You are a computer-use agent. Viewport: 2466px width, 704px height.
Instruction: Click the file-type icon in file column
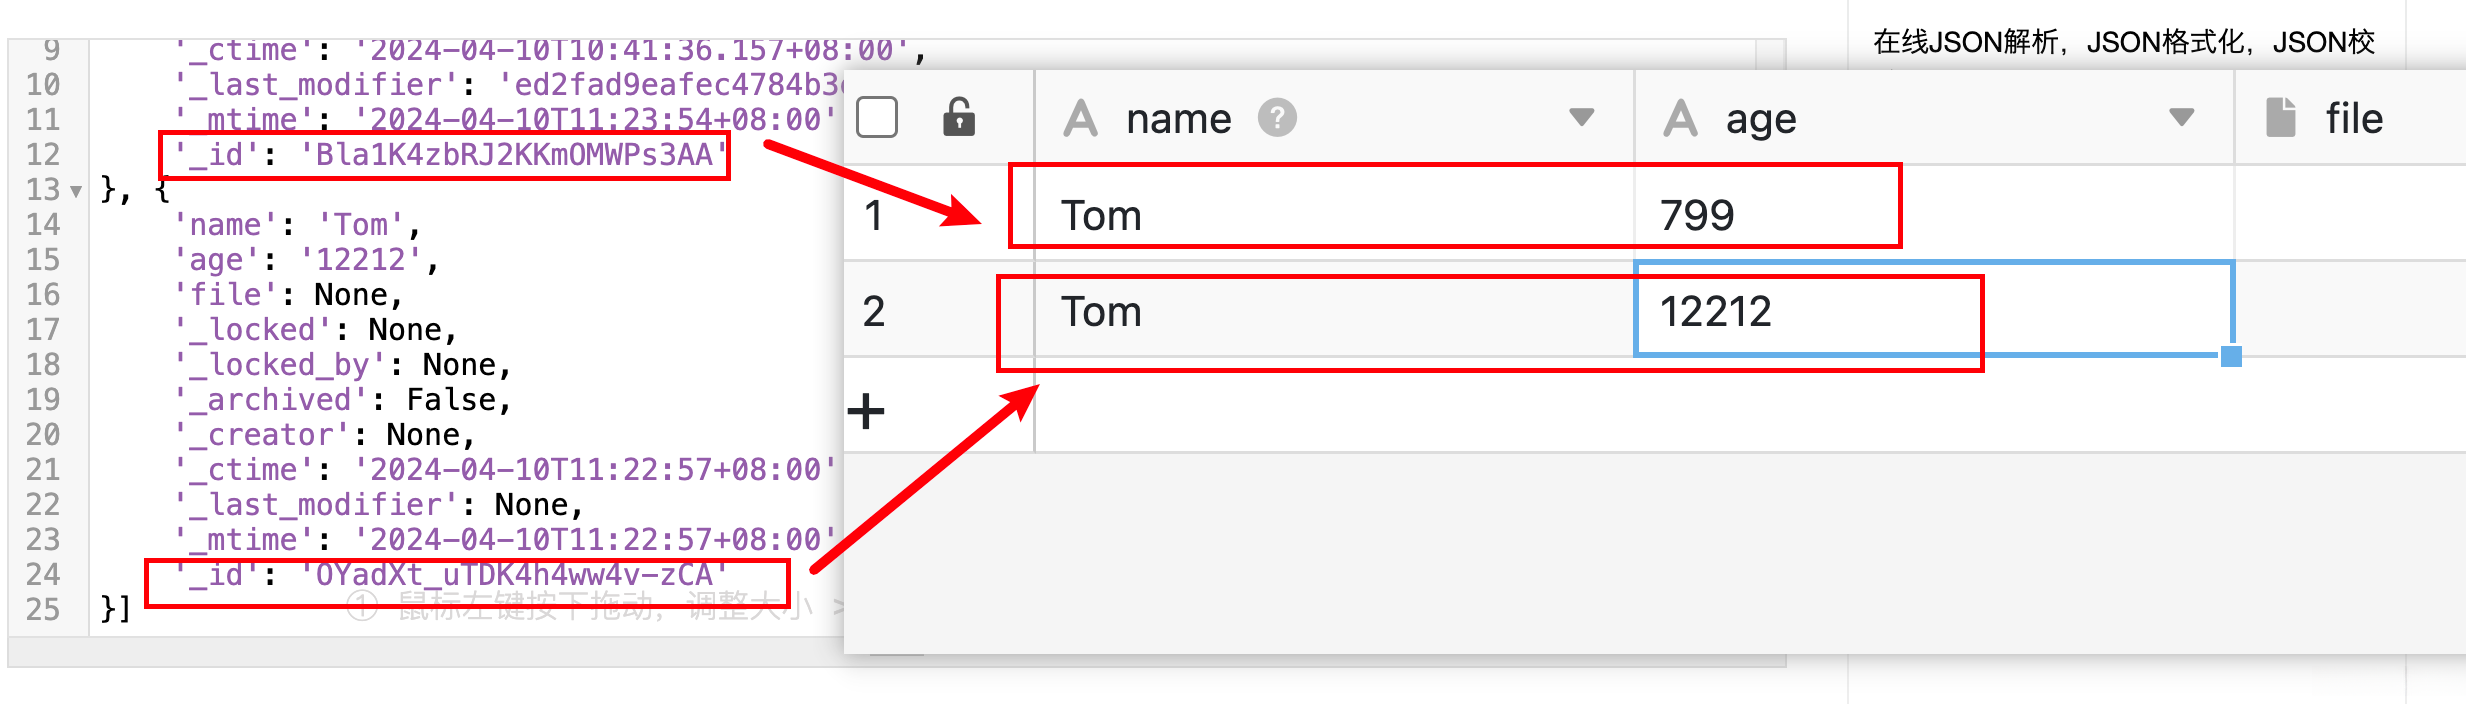coord(2280,118)
